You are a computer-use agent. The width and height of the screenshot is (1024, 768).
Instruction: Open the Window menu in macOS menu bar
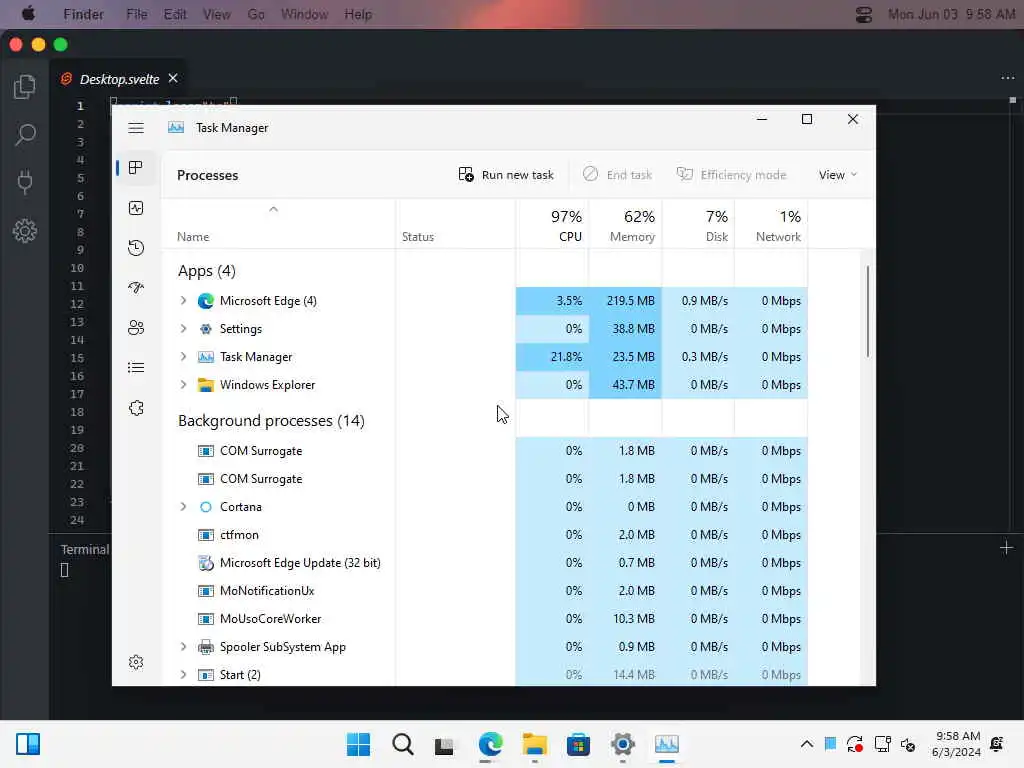click(x=304, y=14)
